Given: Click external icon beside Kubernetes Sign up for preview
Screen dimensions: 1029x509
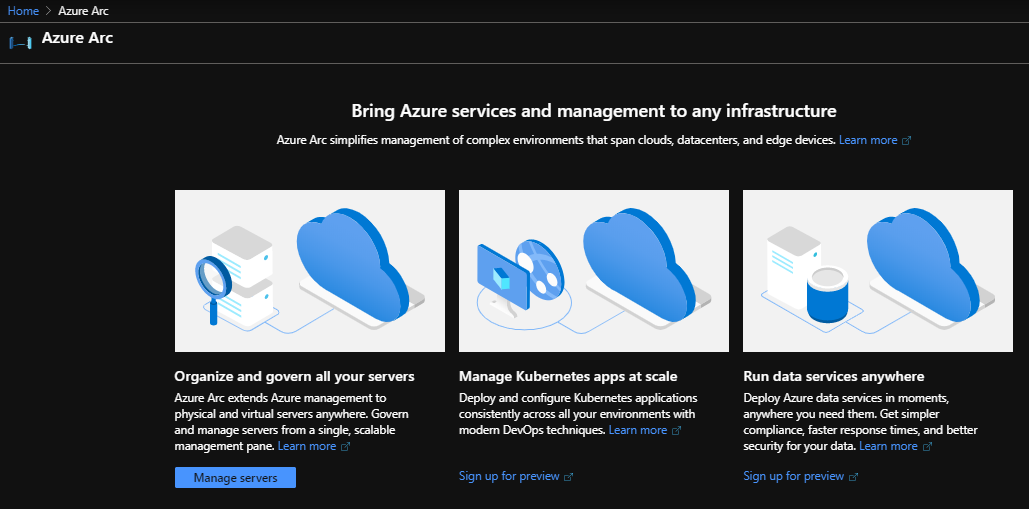Looking at the screenshot, I should (569, 477).
